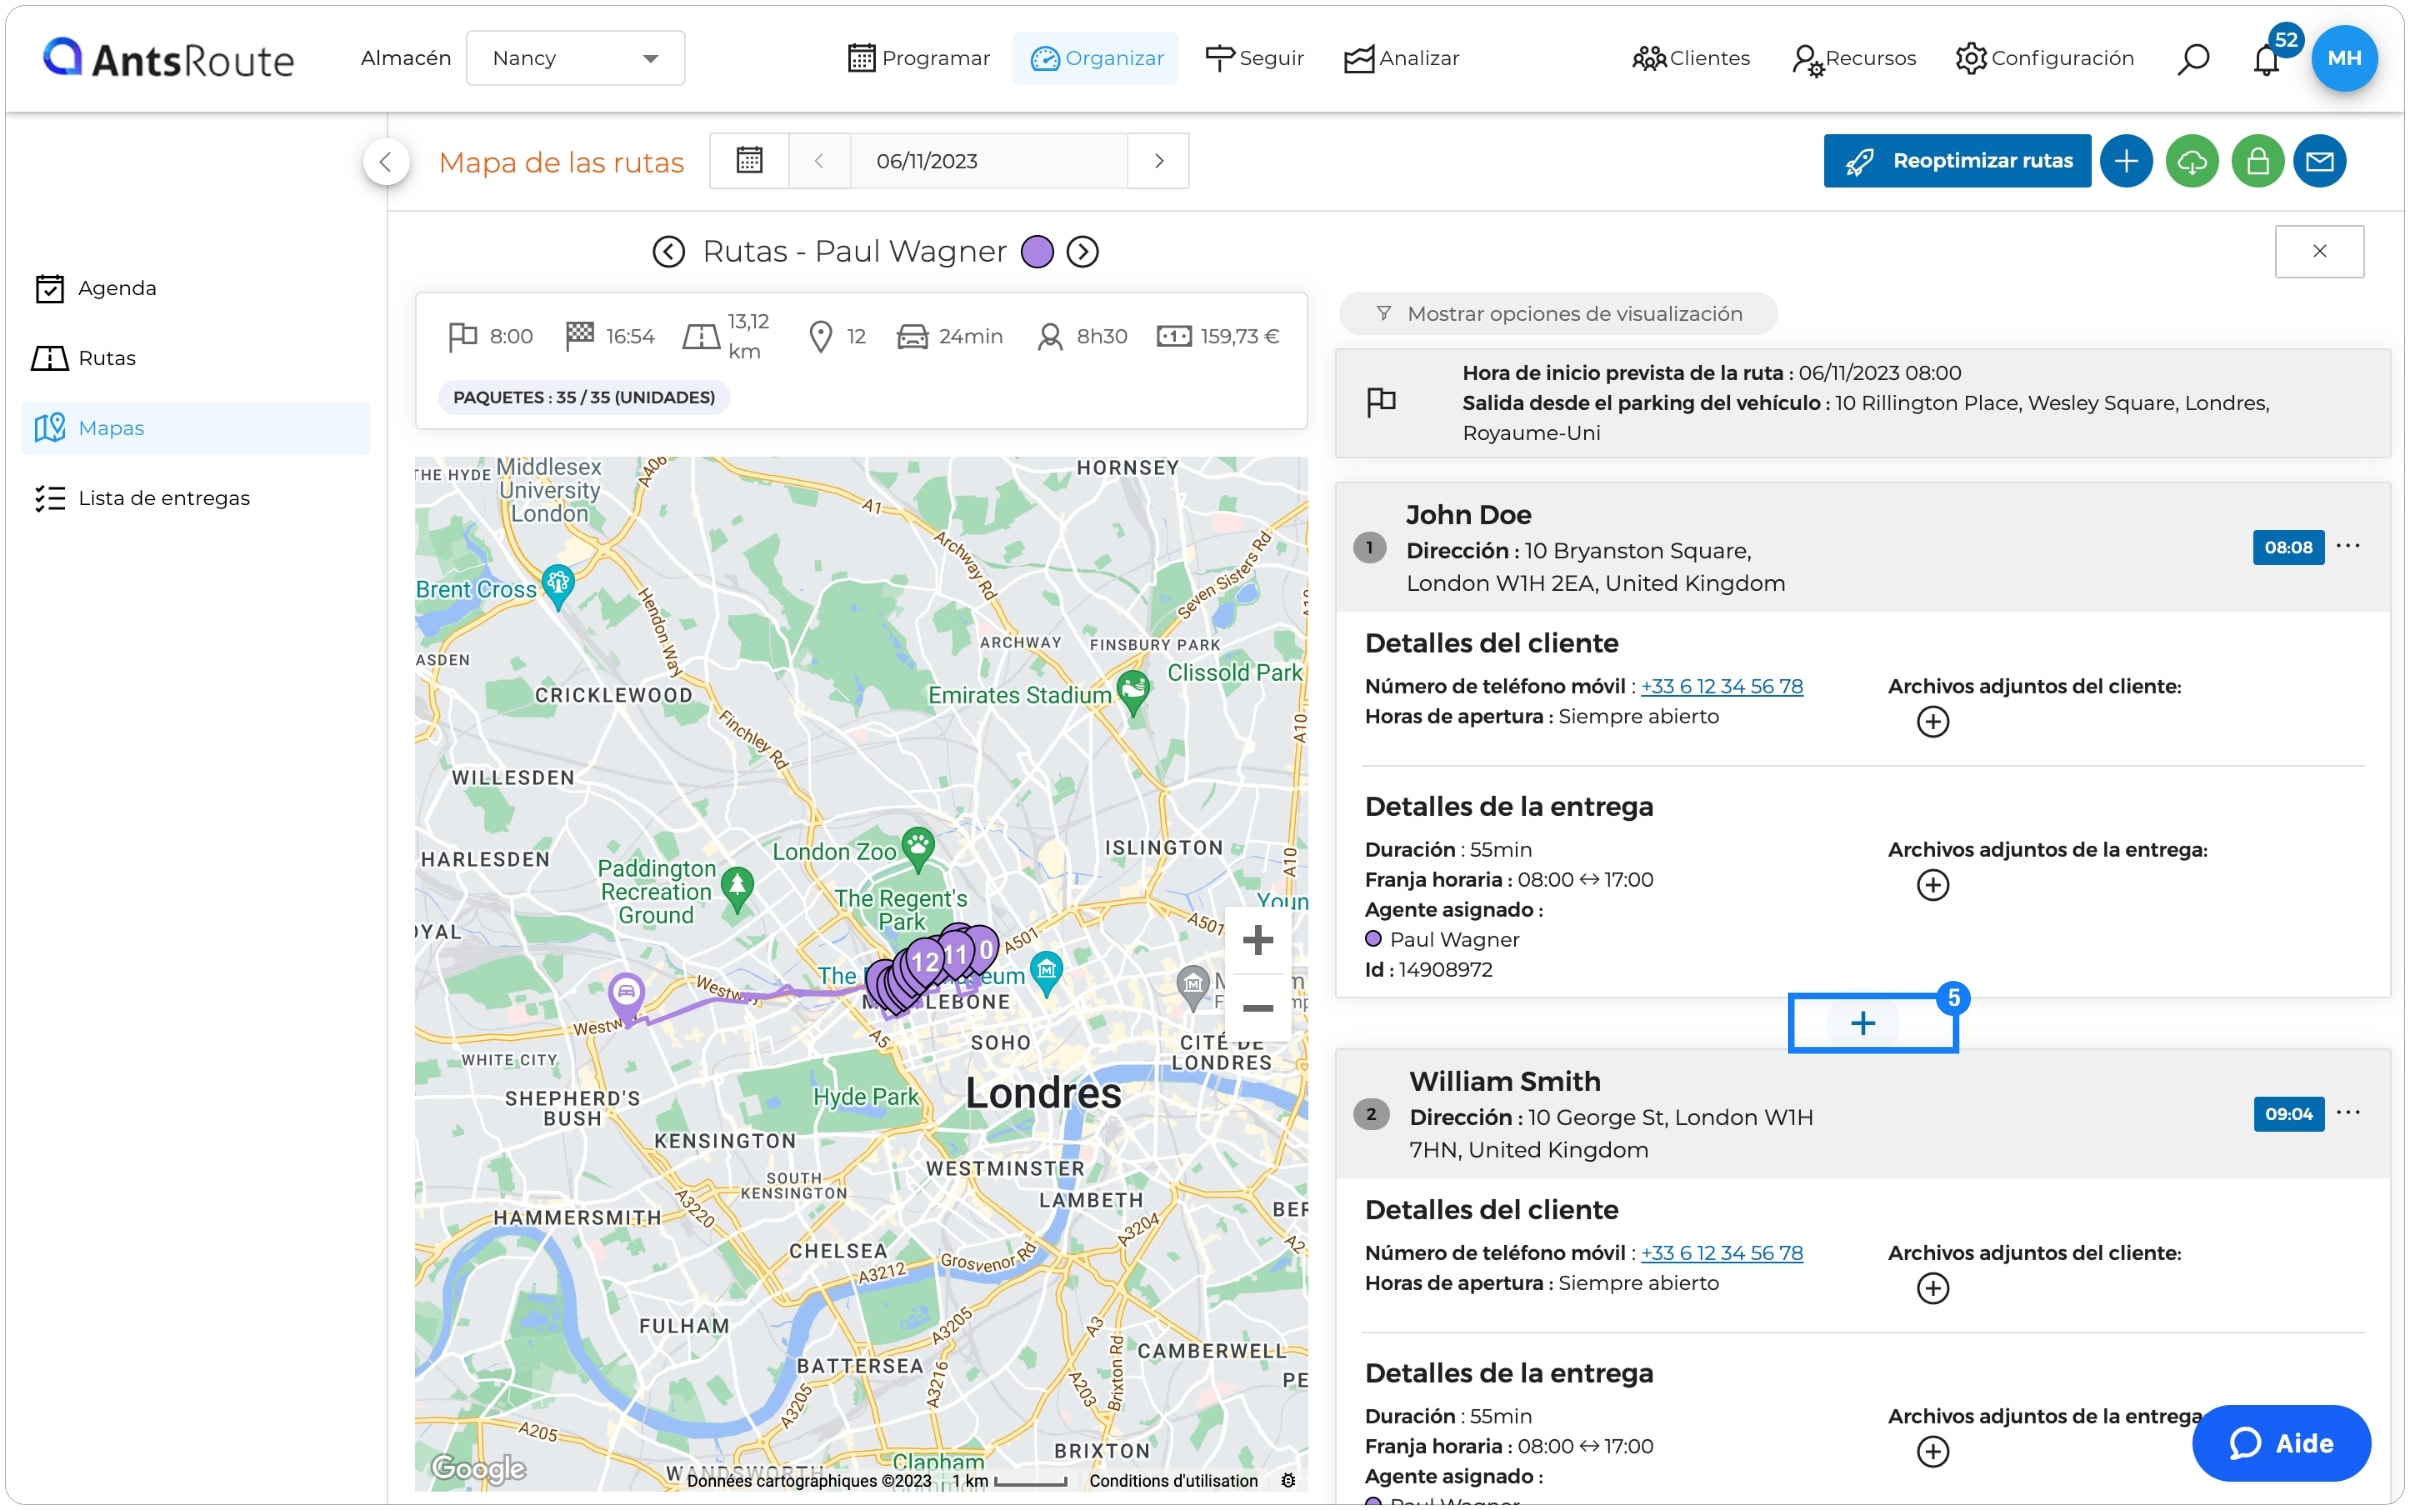2410x1510 pixels.
Task: Click the date field 06/11/2023
Action: (x=988, y=161)
